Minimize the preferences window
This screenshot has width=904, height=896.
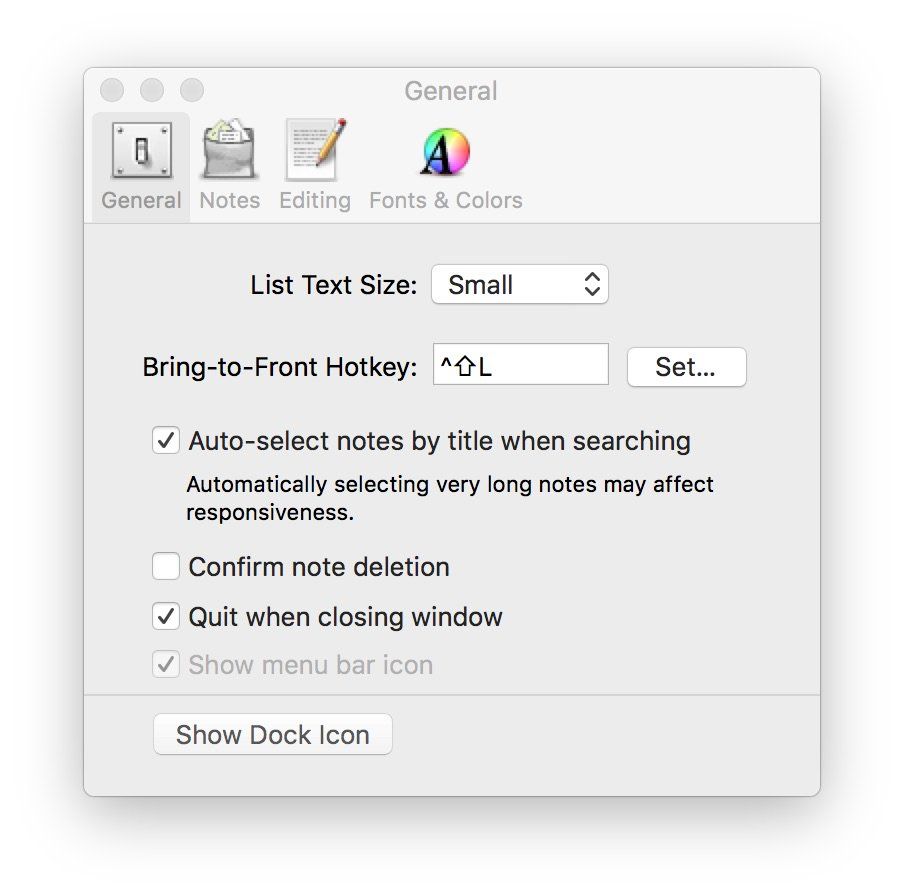[x=152, y=91]
